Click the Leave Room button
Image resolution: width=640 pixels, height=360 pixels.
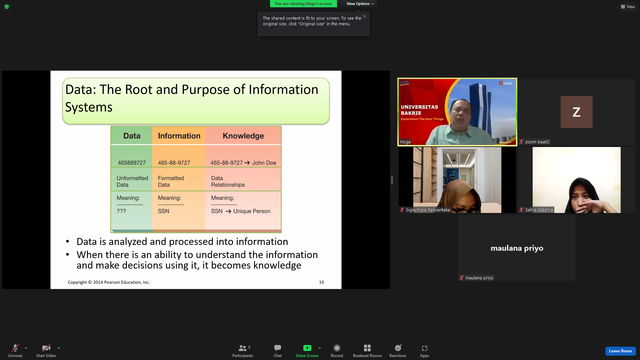click(620, 351)
